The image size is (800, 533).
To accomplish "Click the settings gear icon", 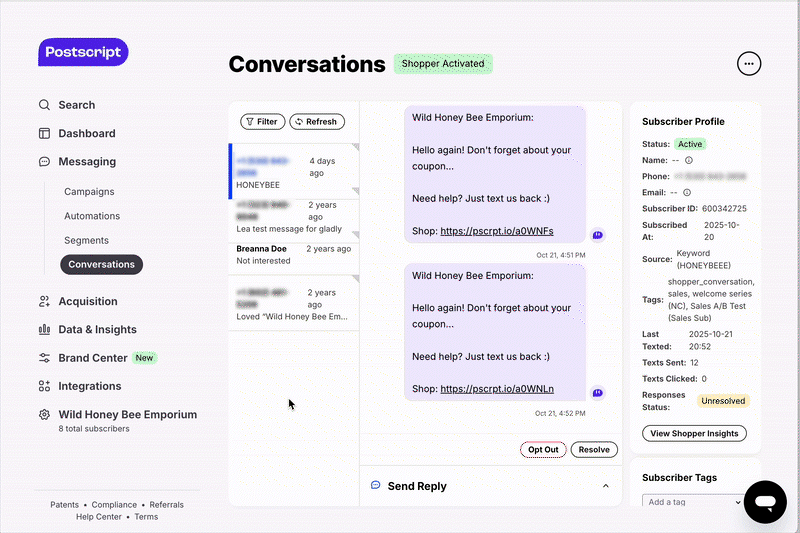I will click(x=44, y=415).
